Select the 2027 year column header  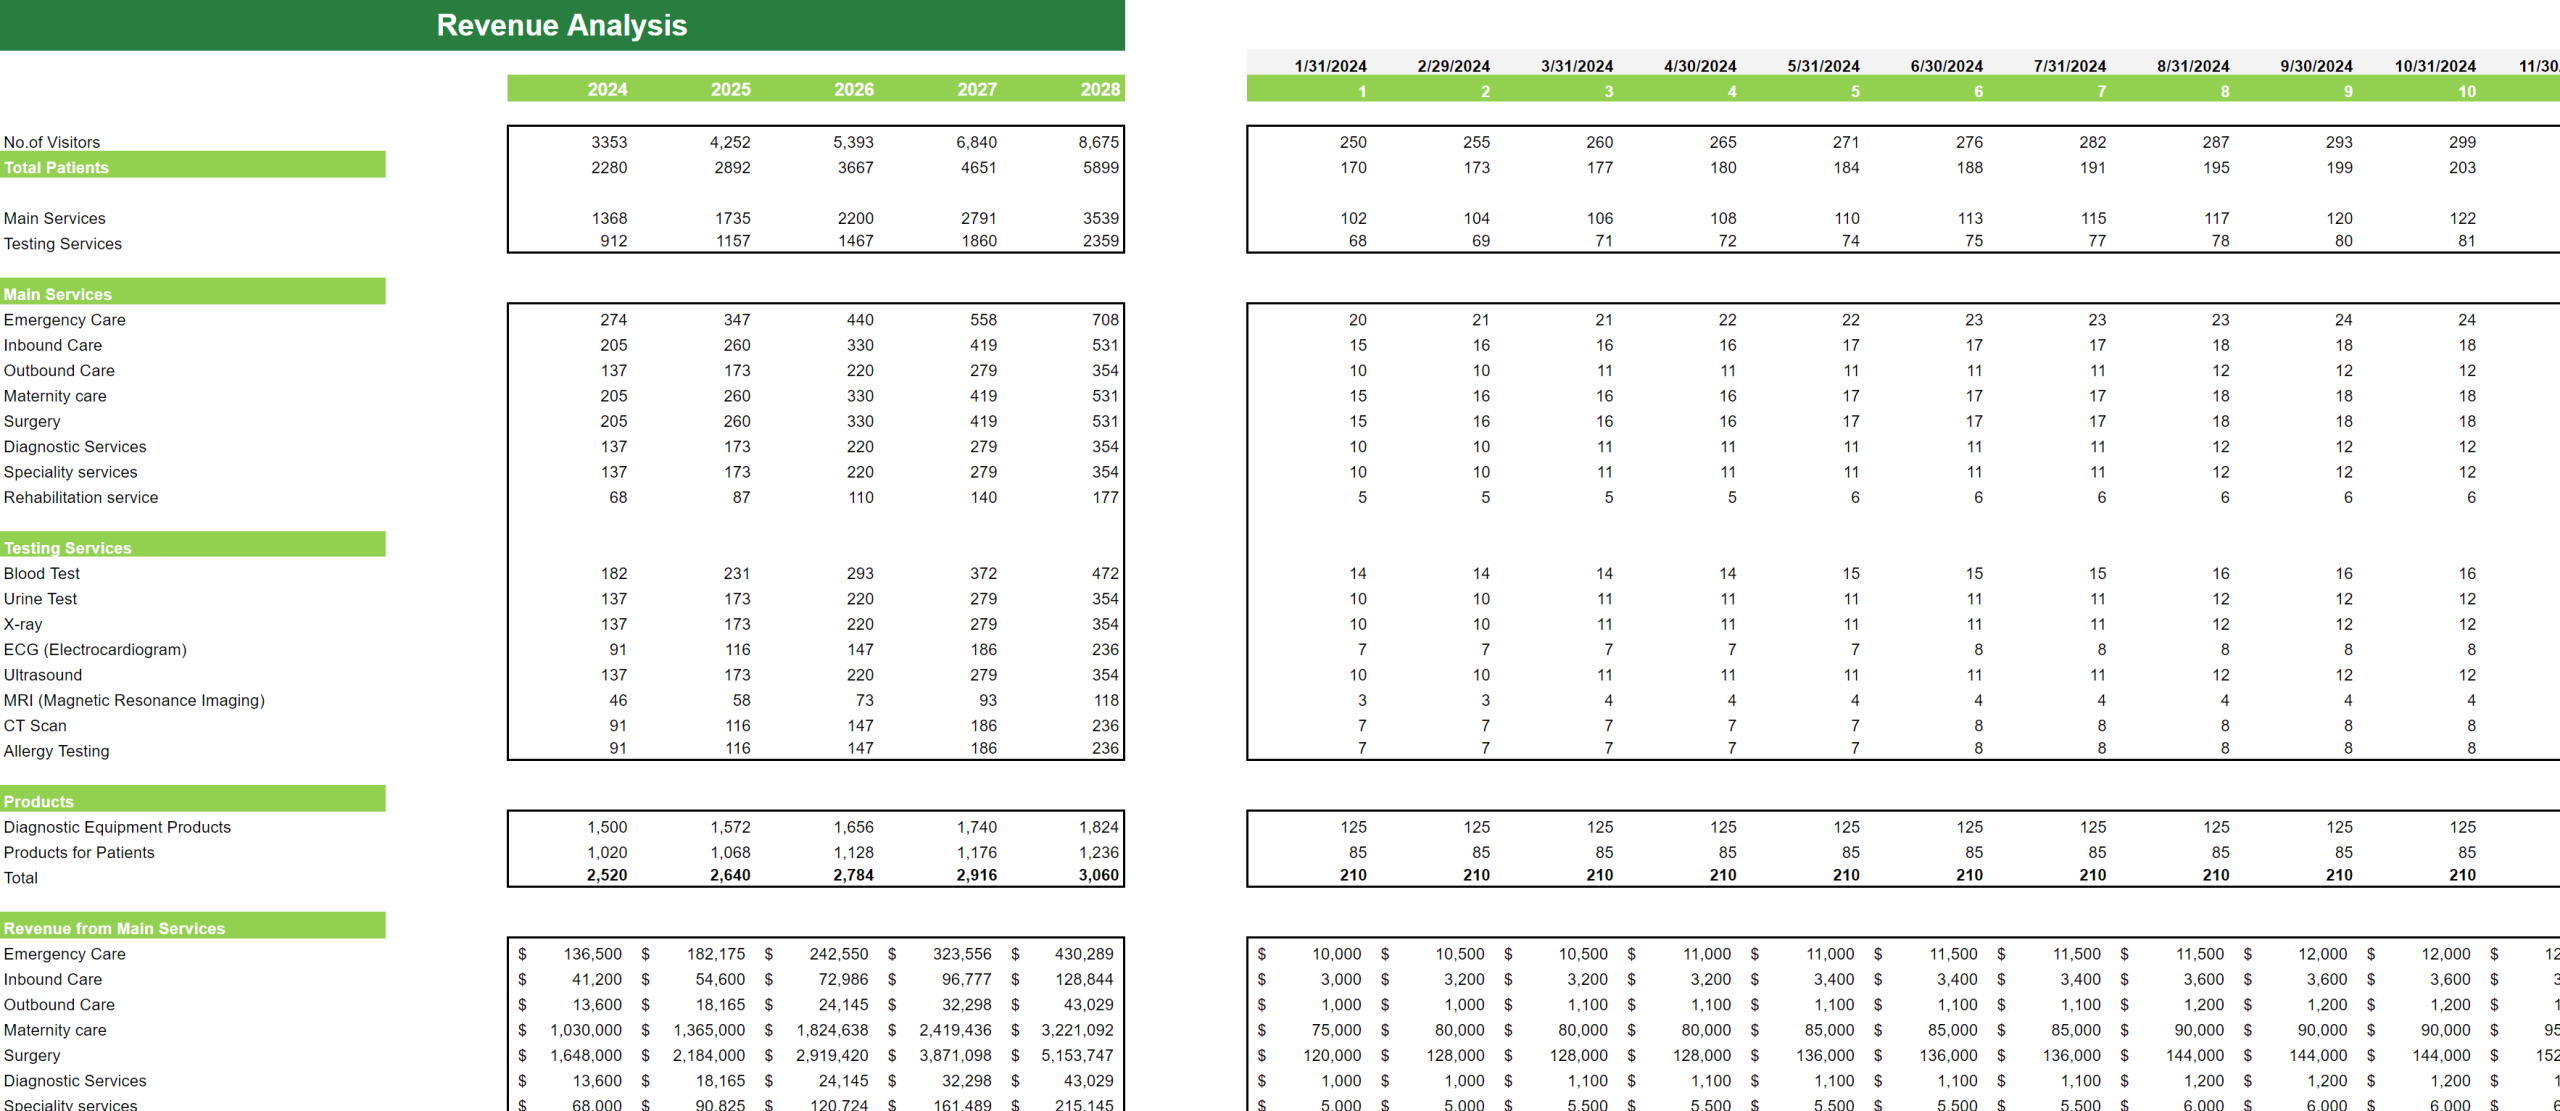977,89
